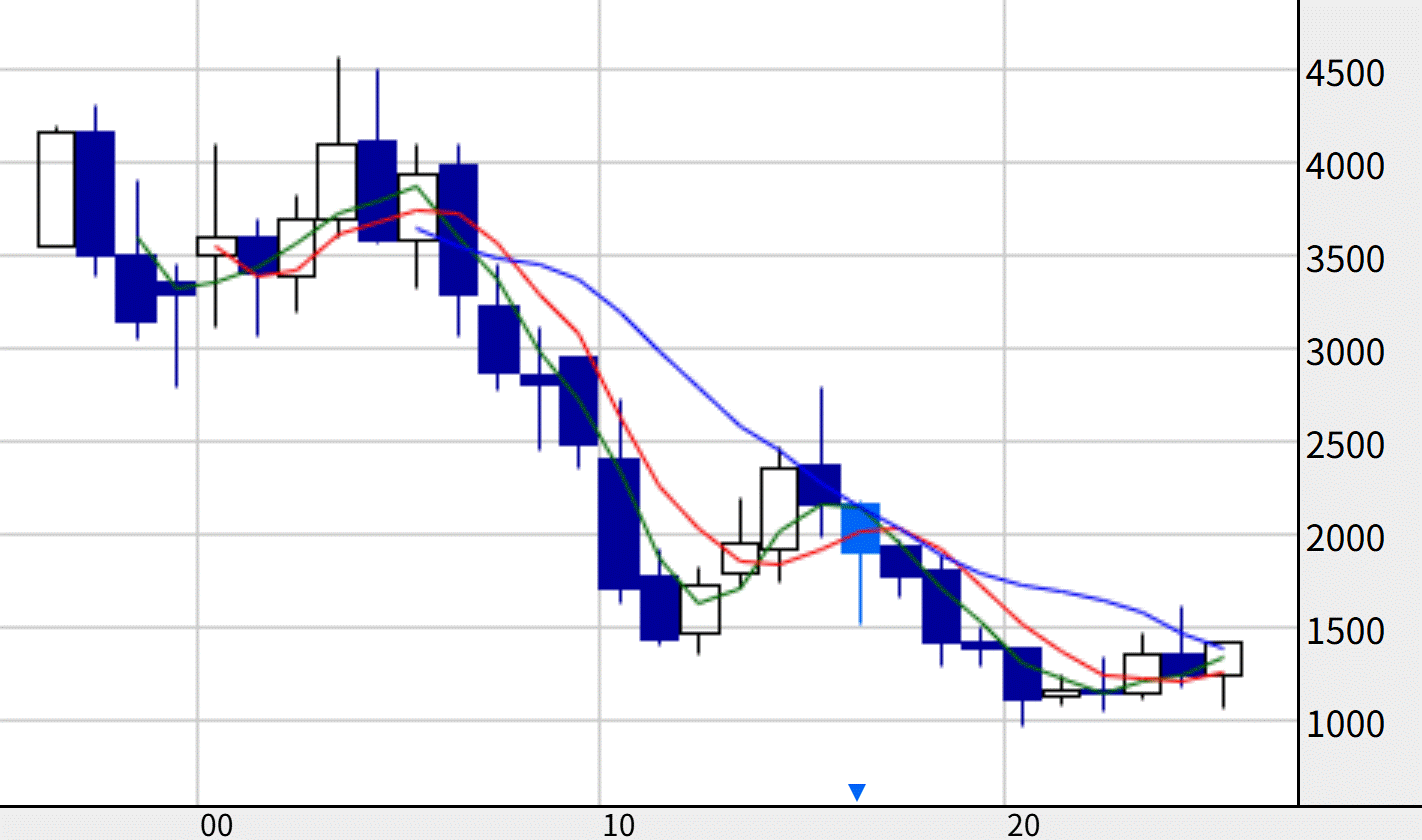This screenshot has height=840, width=1422.
Task: Select the light-blue highlighted candlestick
Action: 860,528
